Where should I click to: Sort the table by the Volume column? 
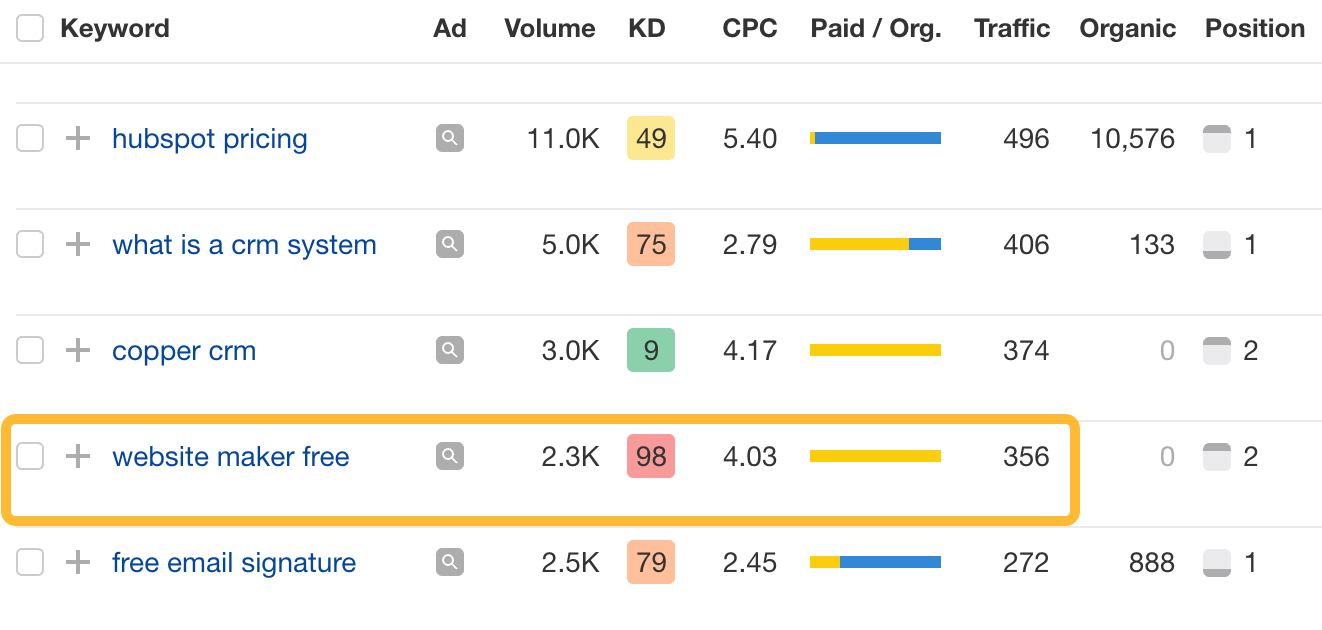(549, 28)
